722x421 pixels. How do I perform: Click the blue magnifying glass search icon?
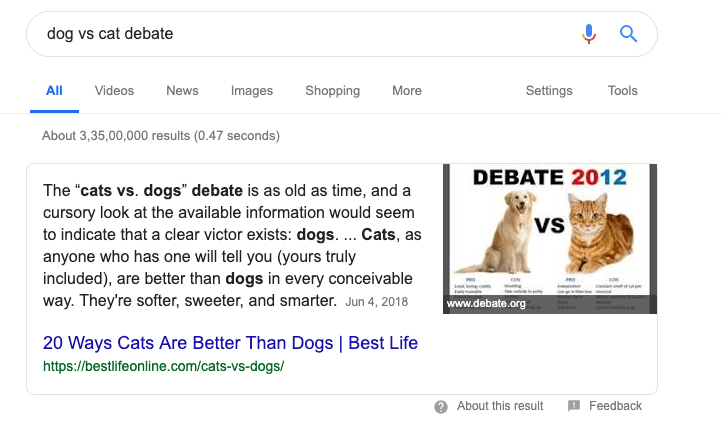(x=628, y=34)
